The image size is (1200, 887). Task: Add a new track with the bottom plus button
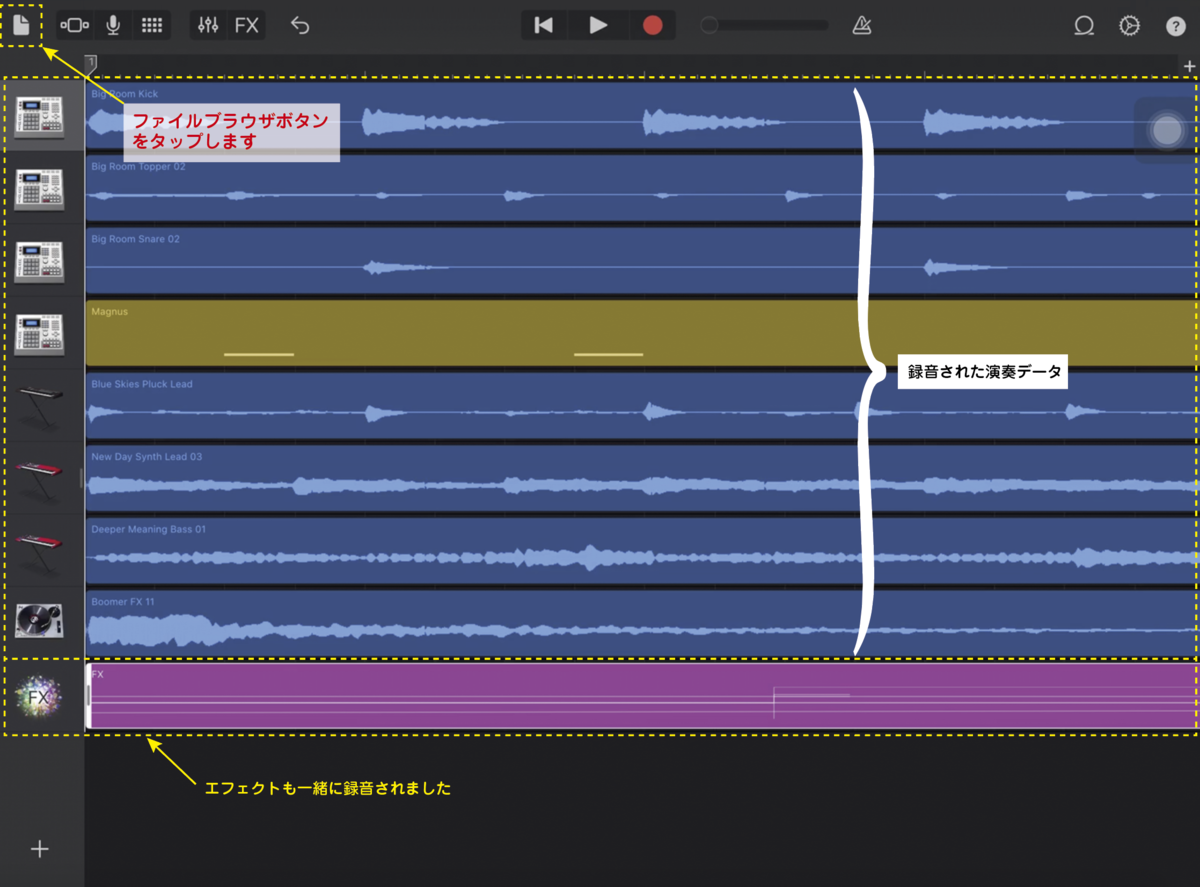tap(39, 849)
